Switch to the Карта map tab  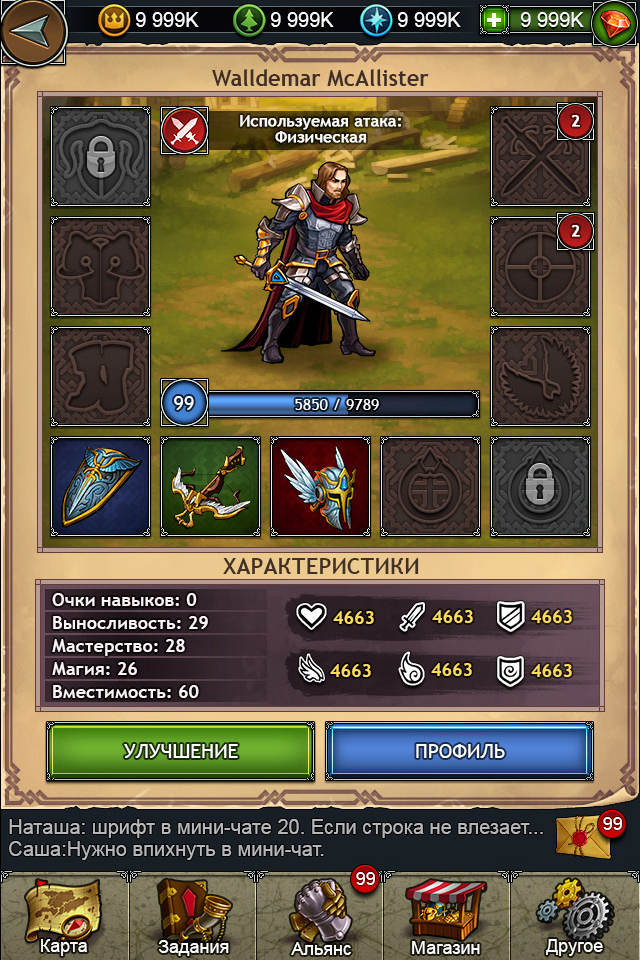pyautogui.click(x=63, y=917)
